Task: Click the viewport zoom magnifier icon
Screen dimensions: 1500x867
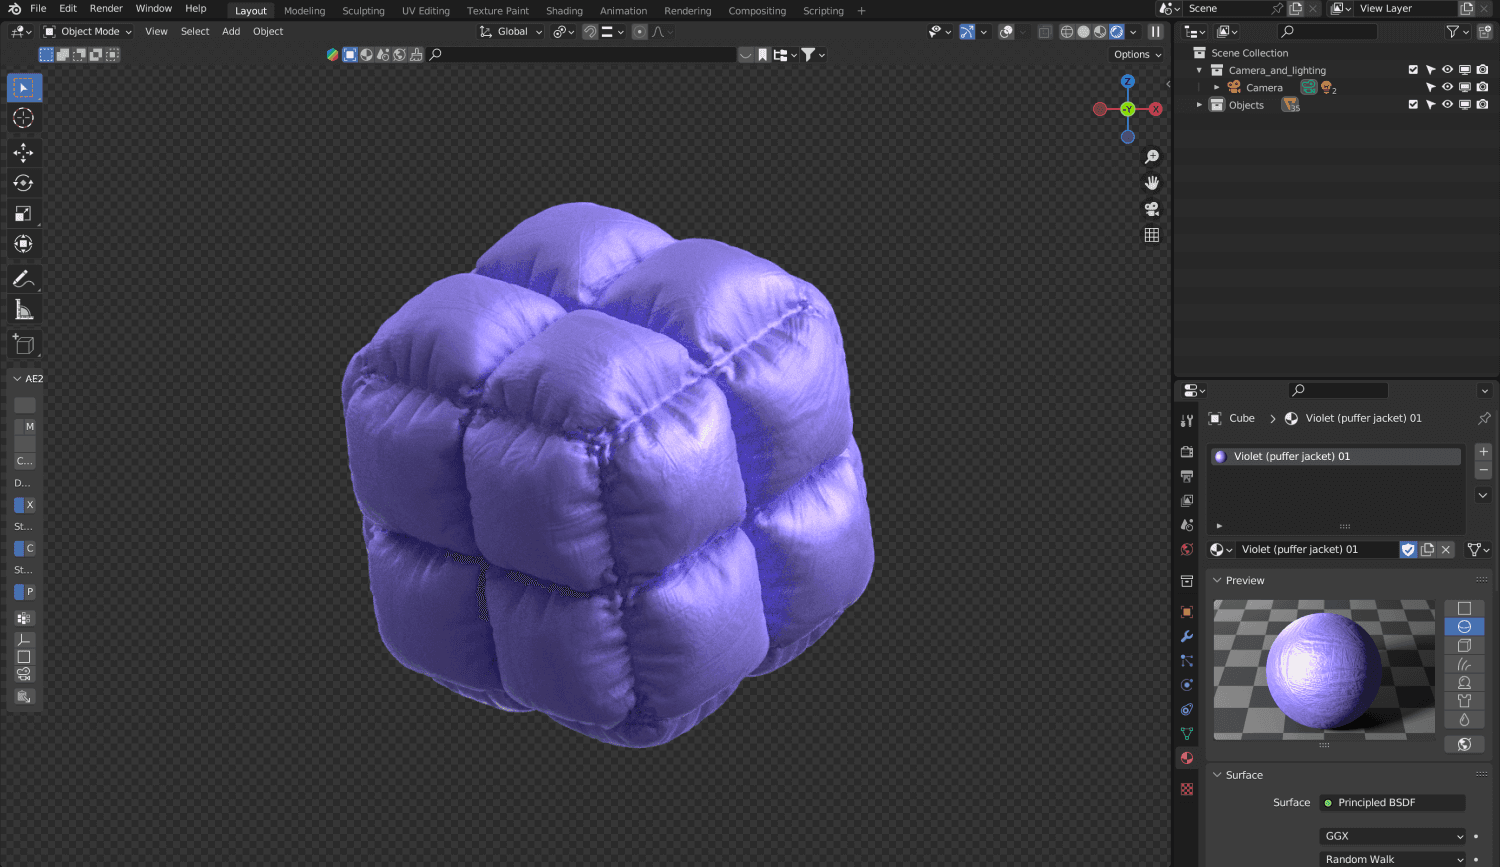Action: point(1152,157)
